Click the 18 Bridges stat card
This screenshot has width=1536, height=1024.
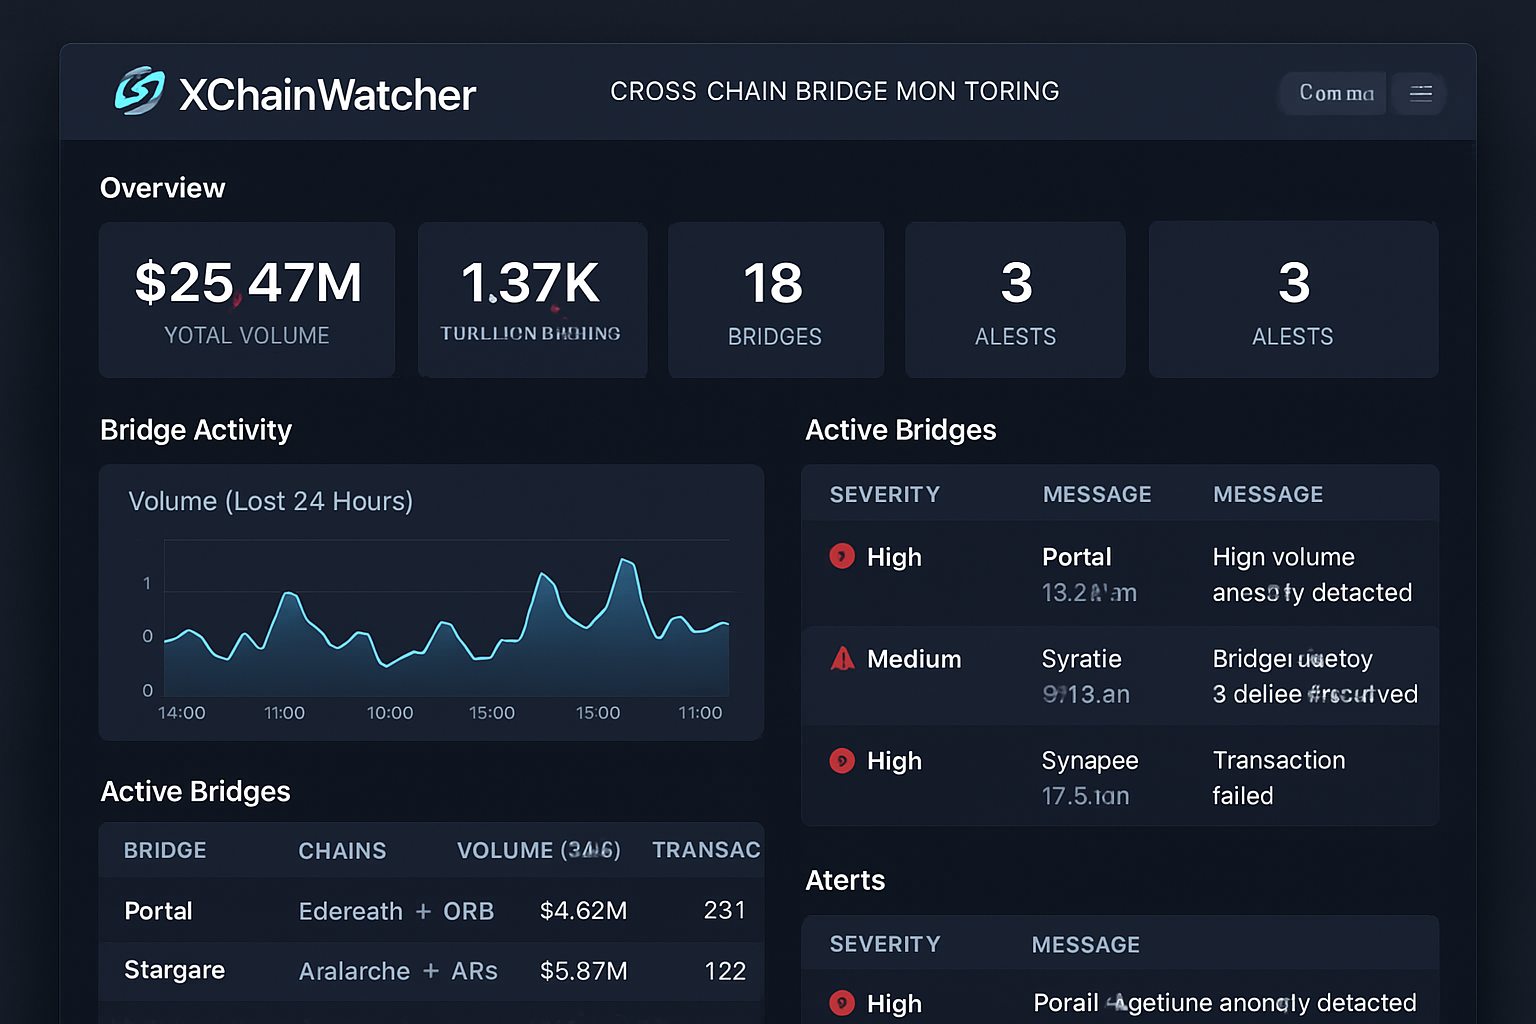click(x=775, y=299)
